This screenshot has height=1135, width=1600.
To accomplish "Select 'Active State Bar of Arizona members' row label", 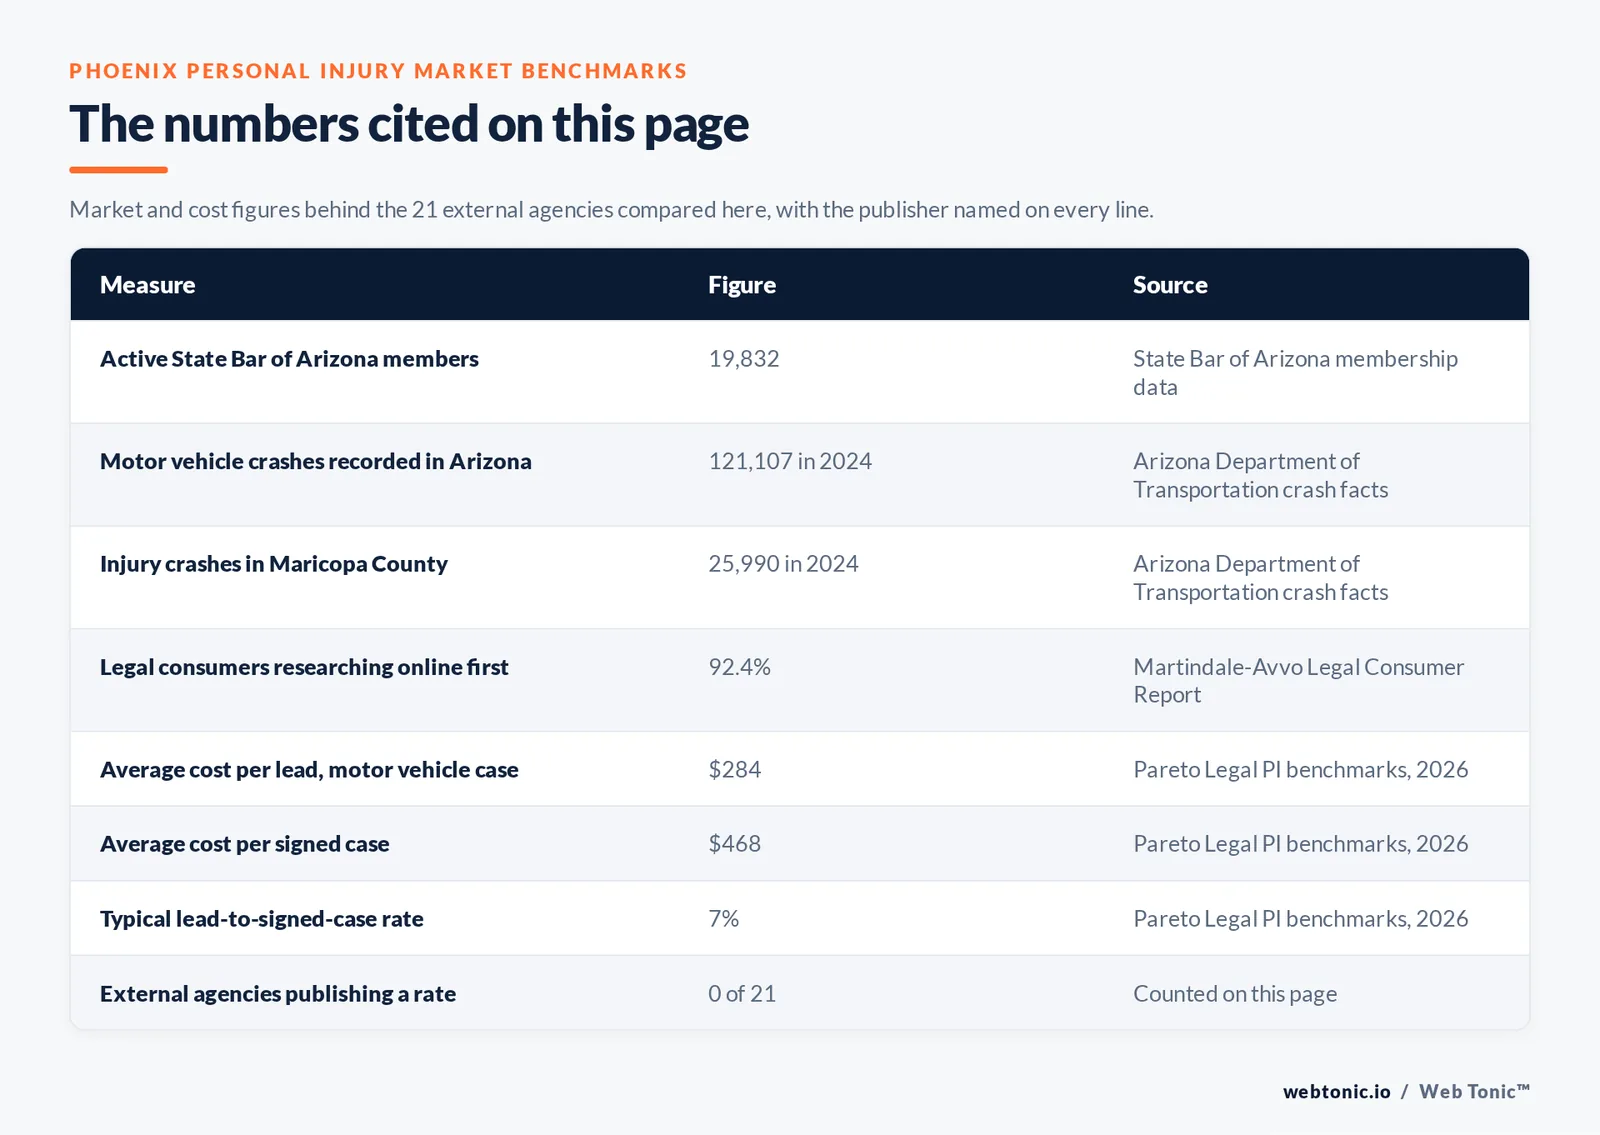I will [289, 359].
